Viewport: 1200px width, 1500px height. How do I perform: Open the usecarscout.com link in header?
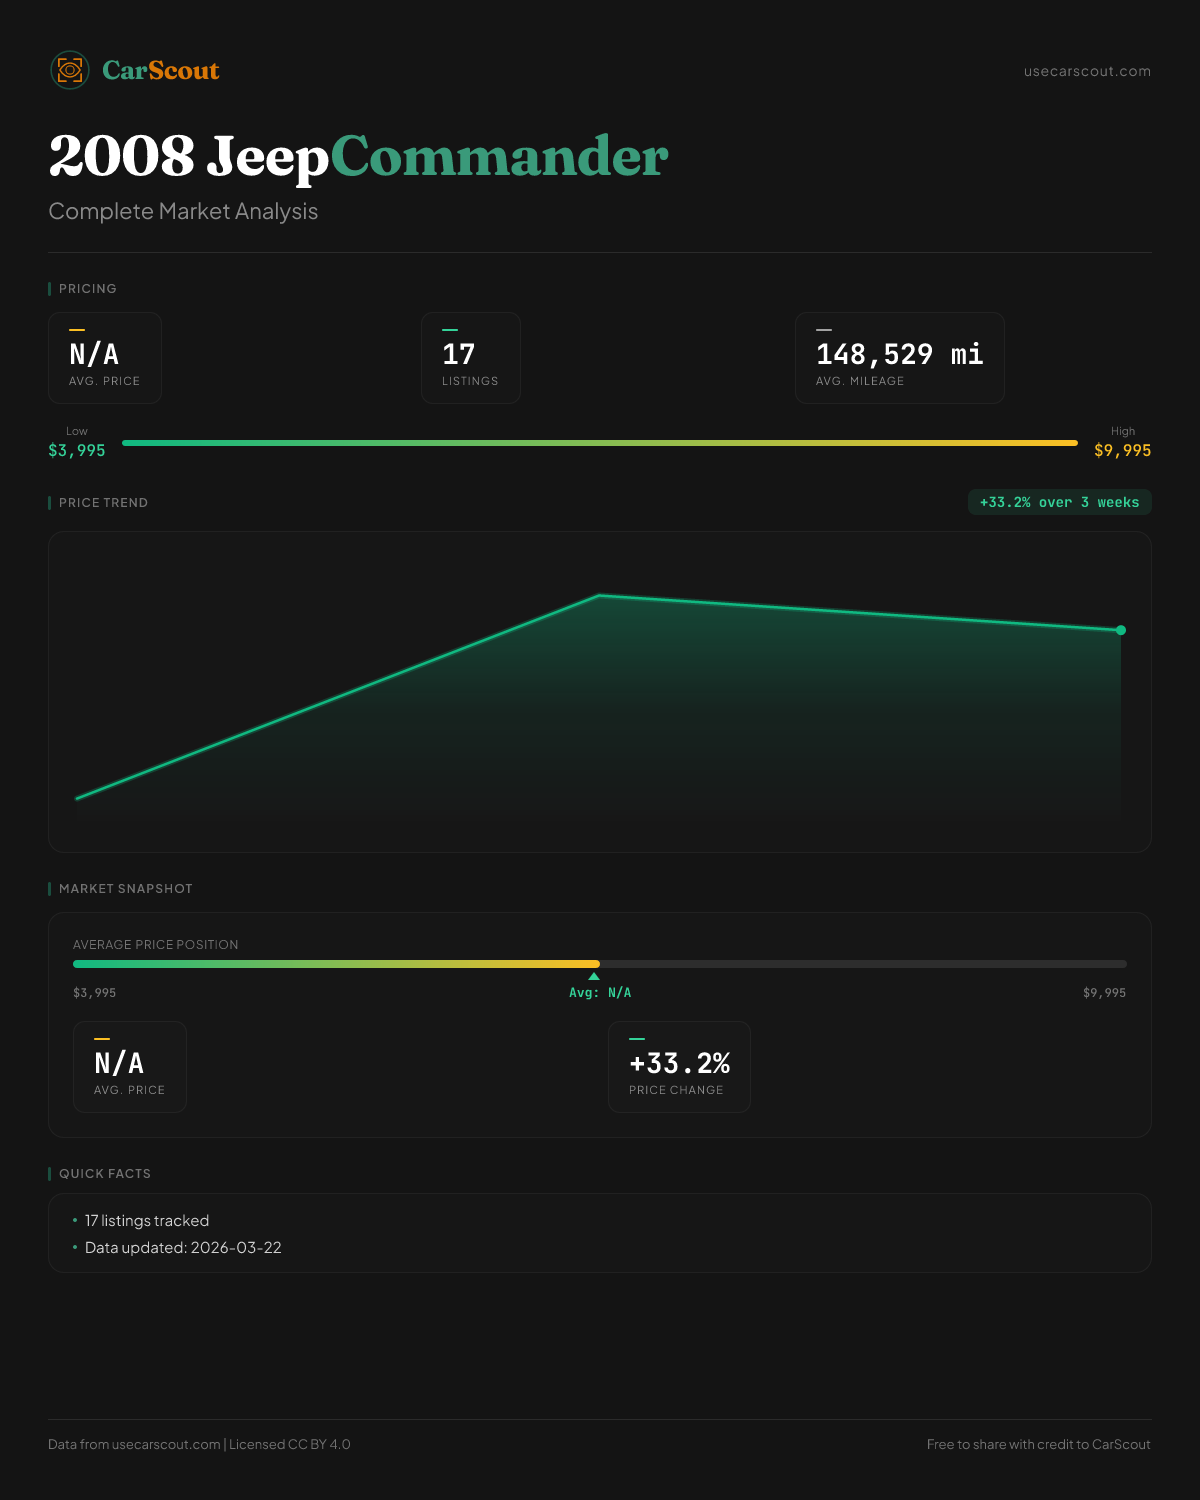point(1087,71)
